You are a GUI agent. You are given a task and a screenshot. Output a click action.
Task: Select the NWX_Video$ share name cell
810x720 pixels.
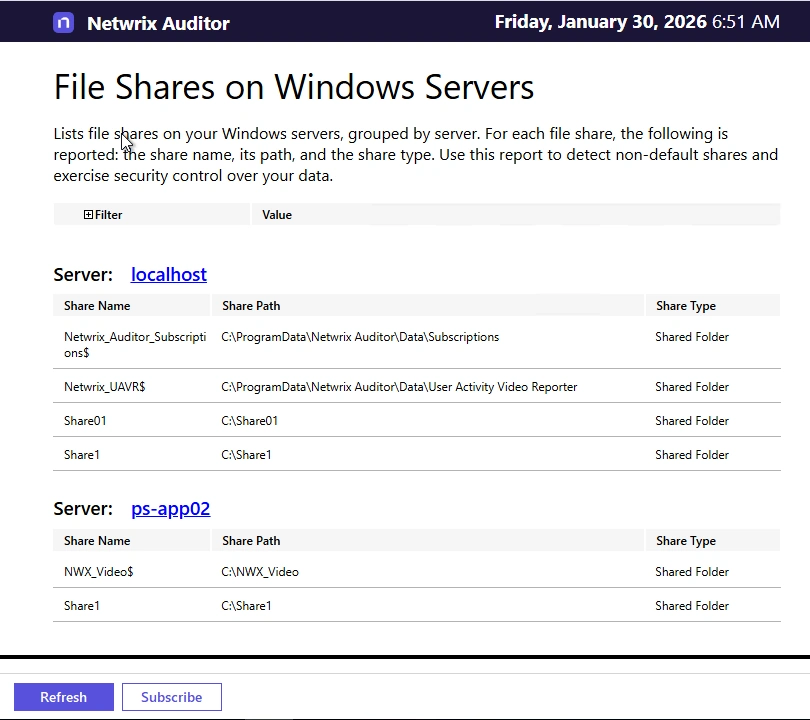99,572
